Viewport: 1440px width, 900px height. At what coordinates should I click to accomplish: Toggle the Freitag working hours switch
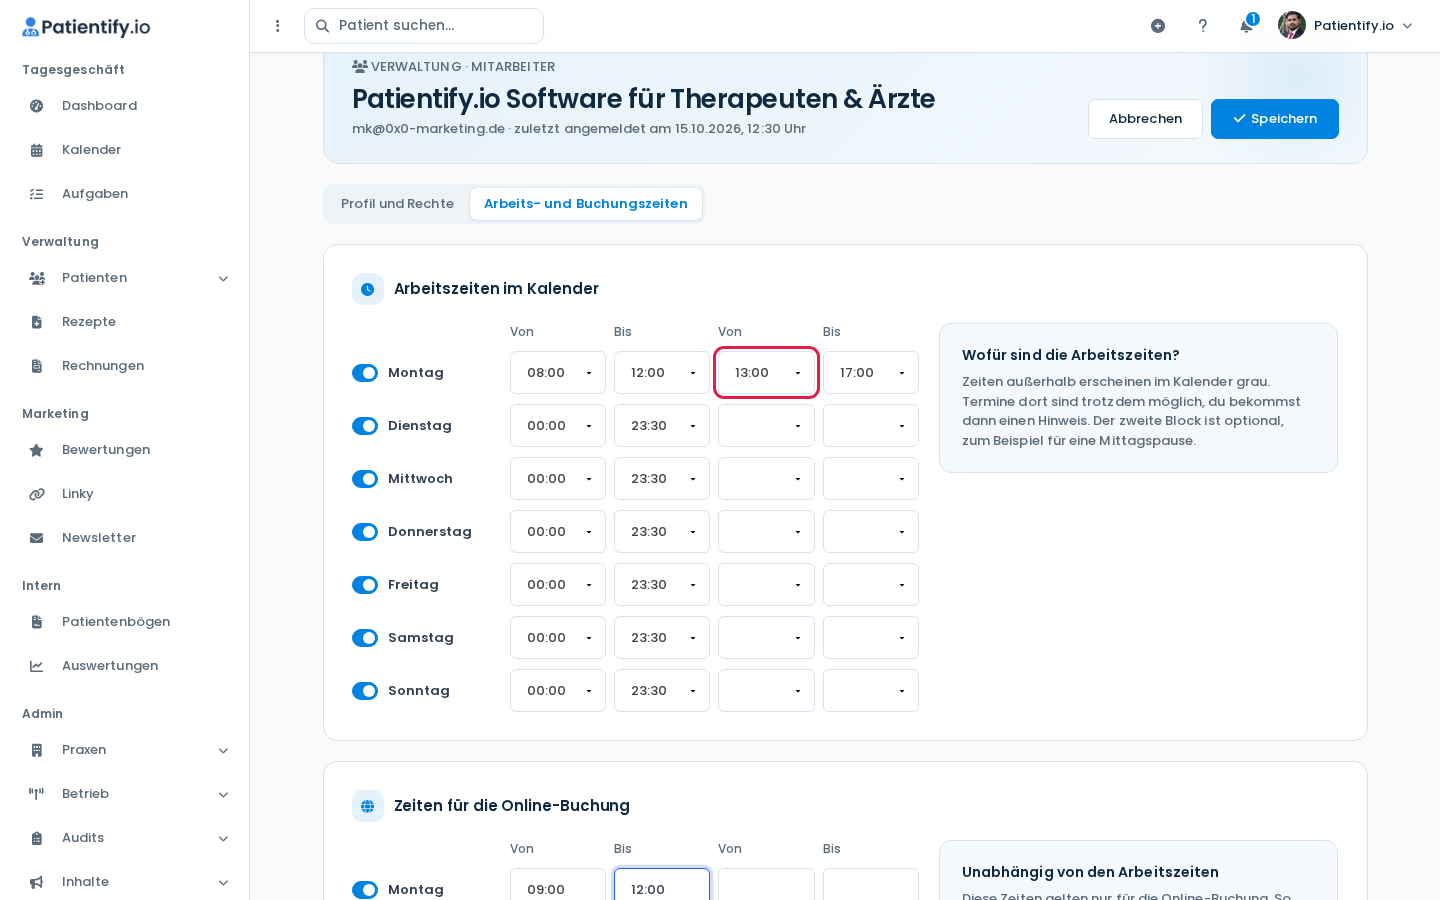click(365, 585)
